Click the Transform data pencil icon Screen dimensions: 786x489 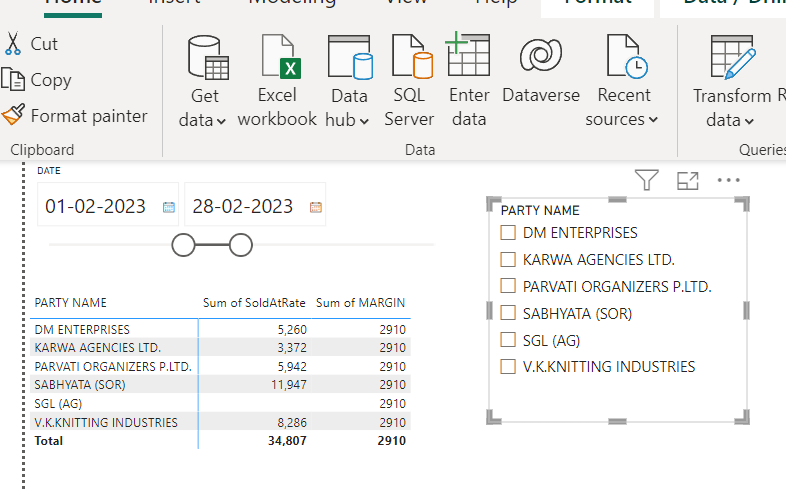point(733,57)
